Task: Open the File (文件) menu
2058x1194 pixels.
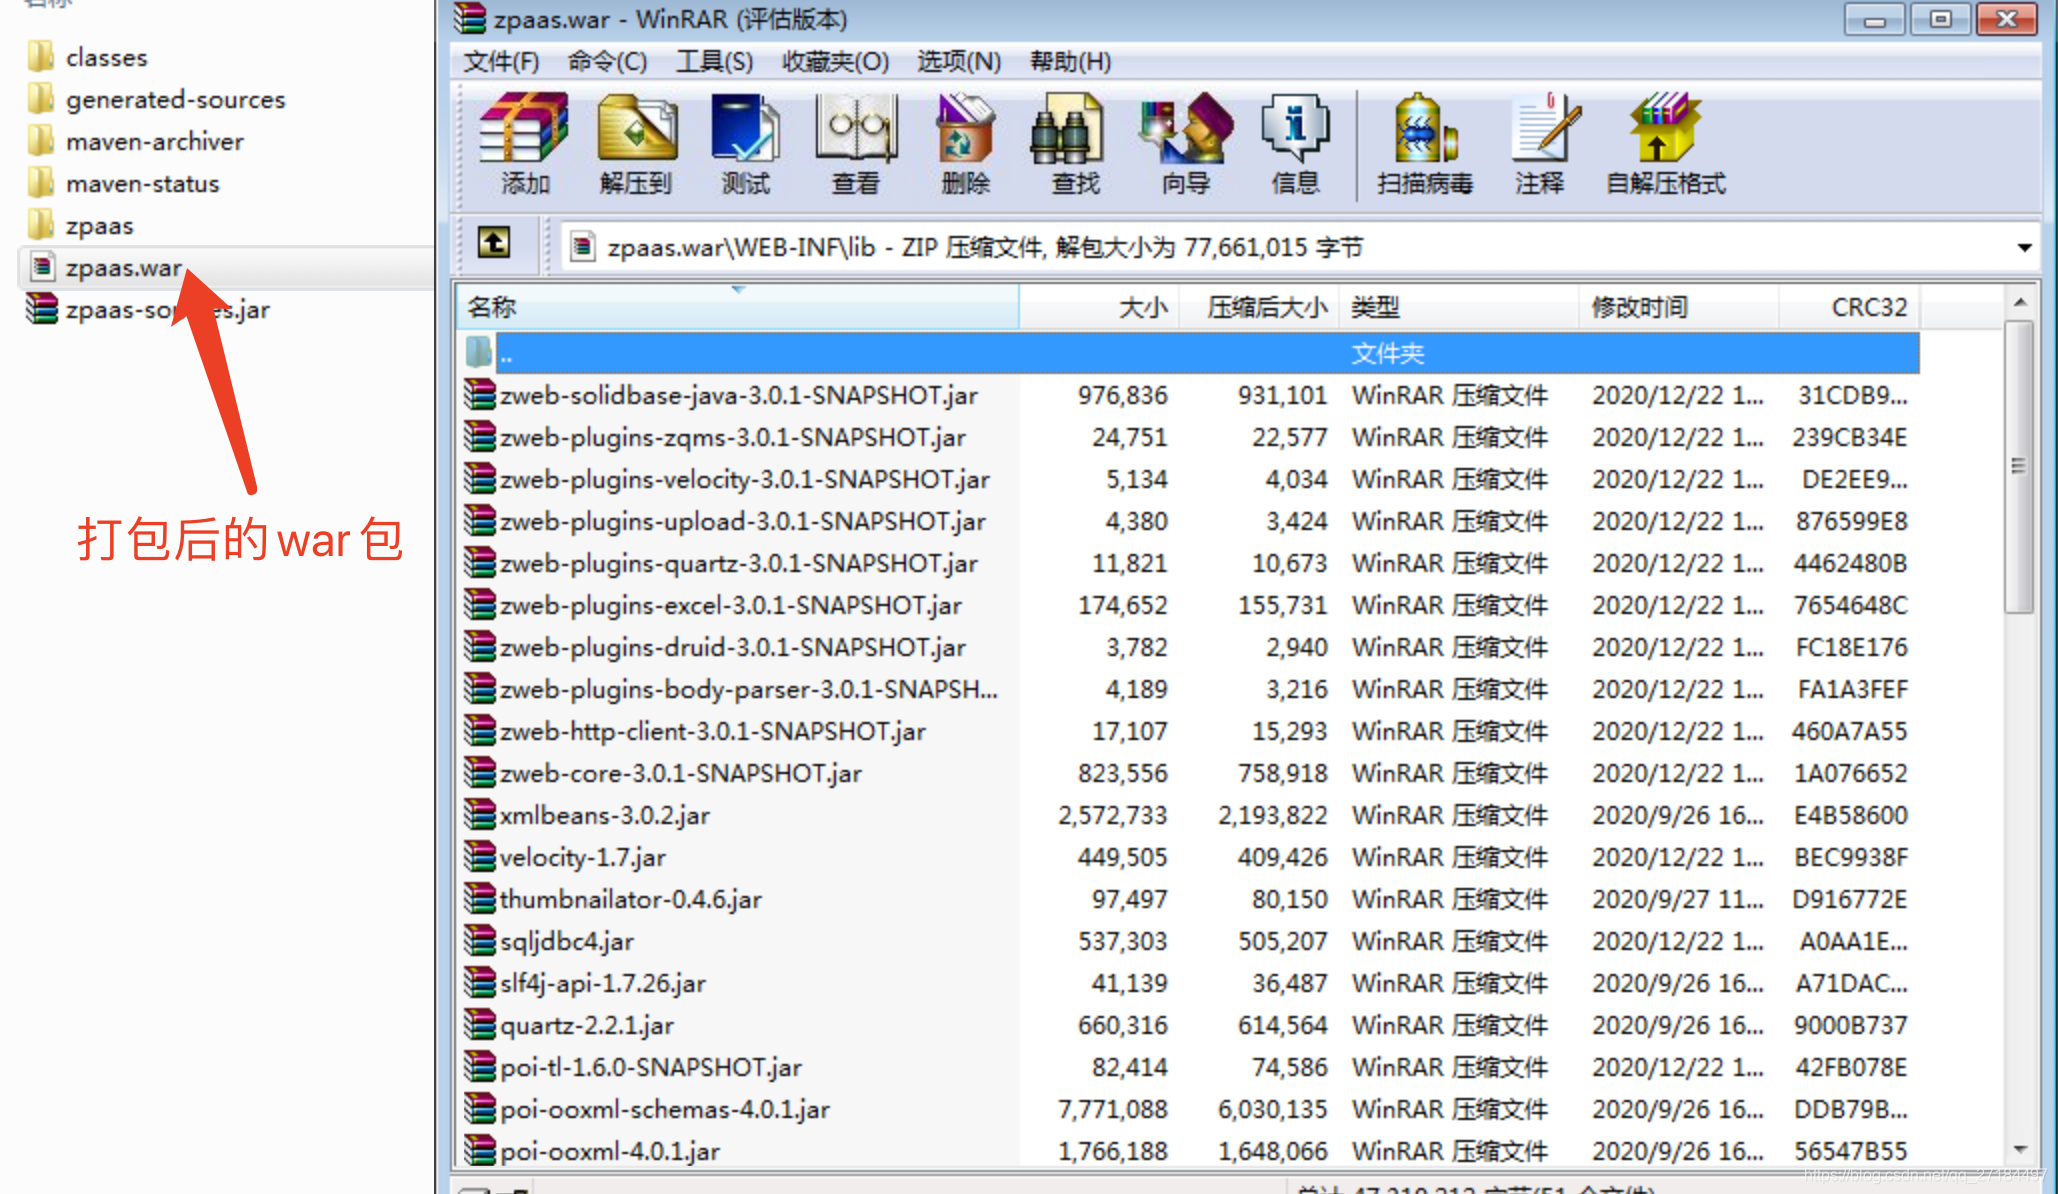Action: point(501,62)
